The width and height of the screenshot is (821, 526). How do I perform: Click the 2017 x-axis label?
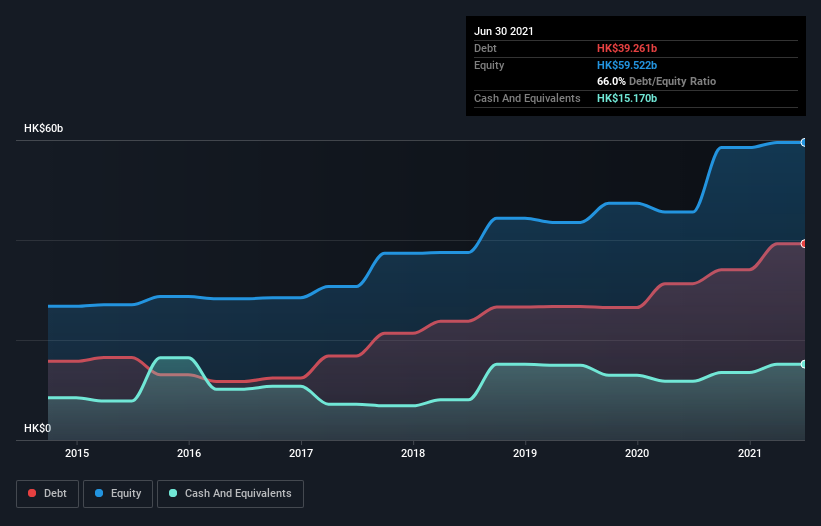[x=301, y=453]
